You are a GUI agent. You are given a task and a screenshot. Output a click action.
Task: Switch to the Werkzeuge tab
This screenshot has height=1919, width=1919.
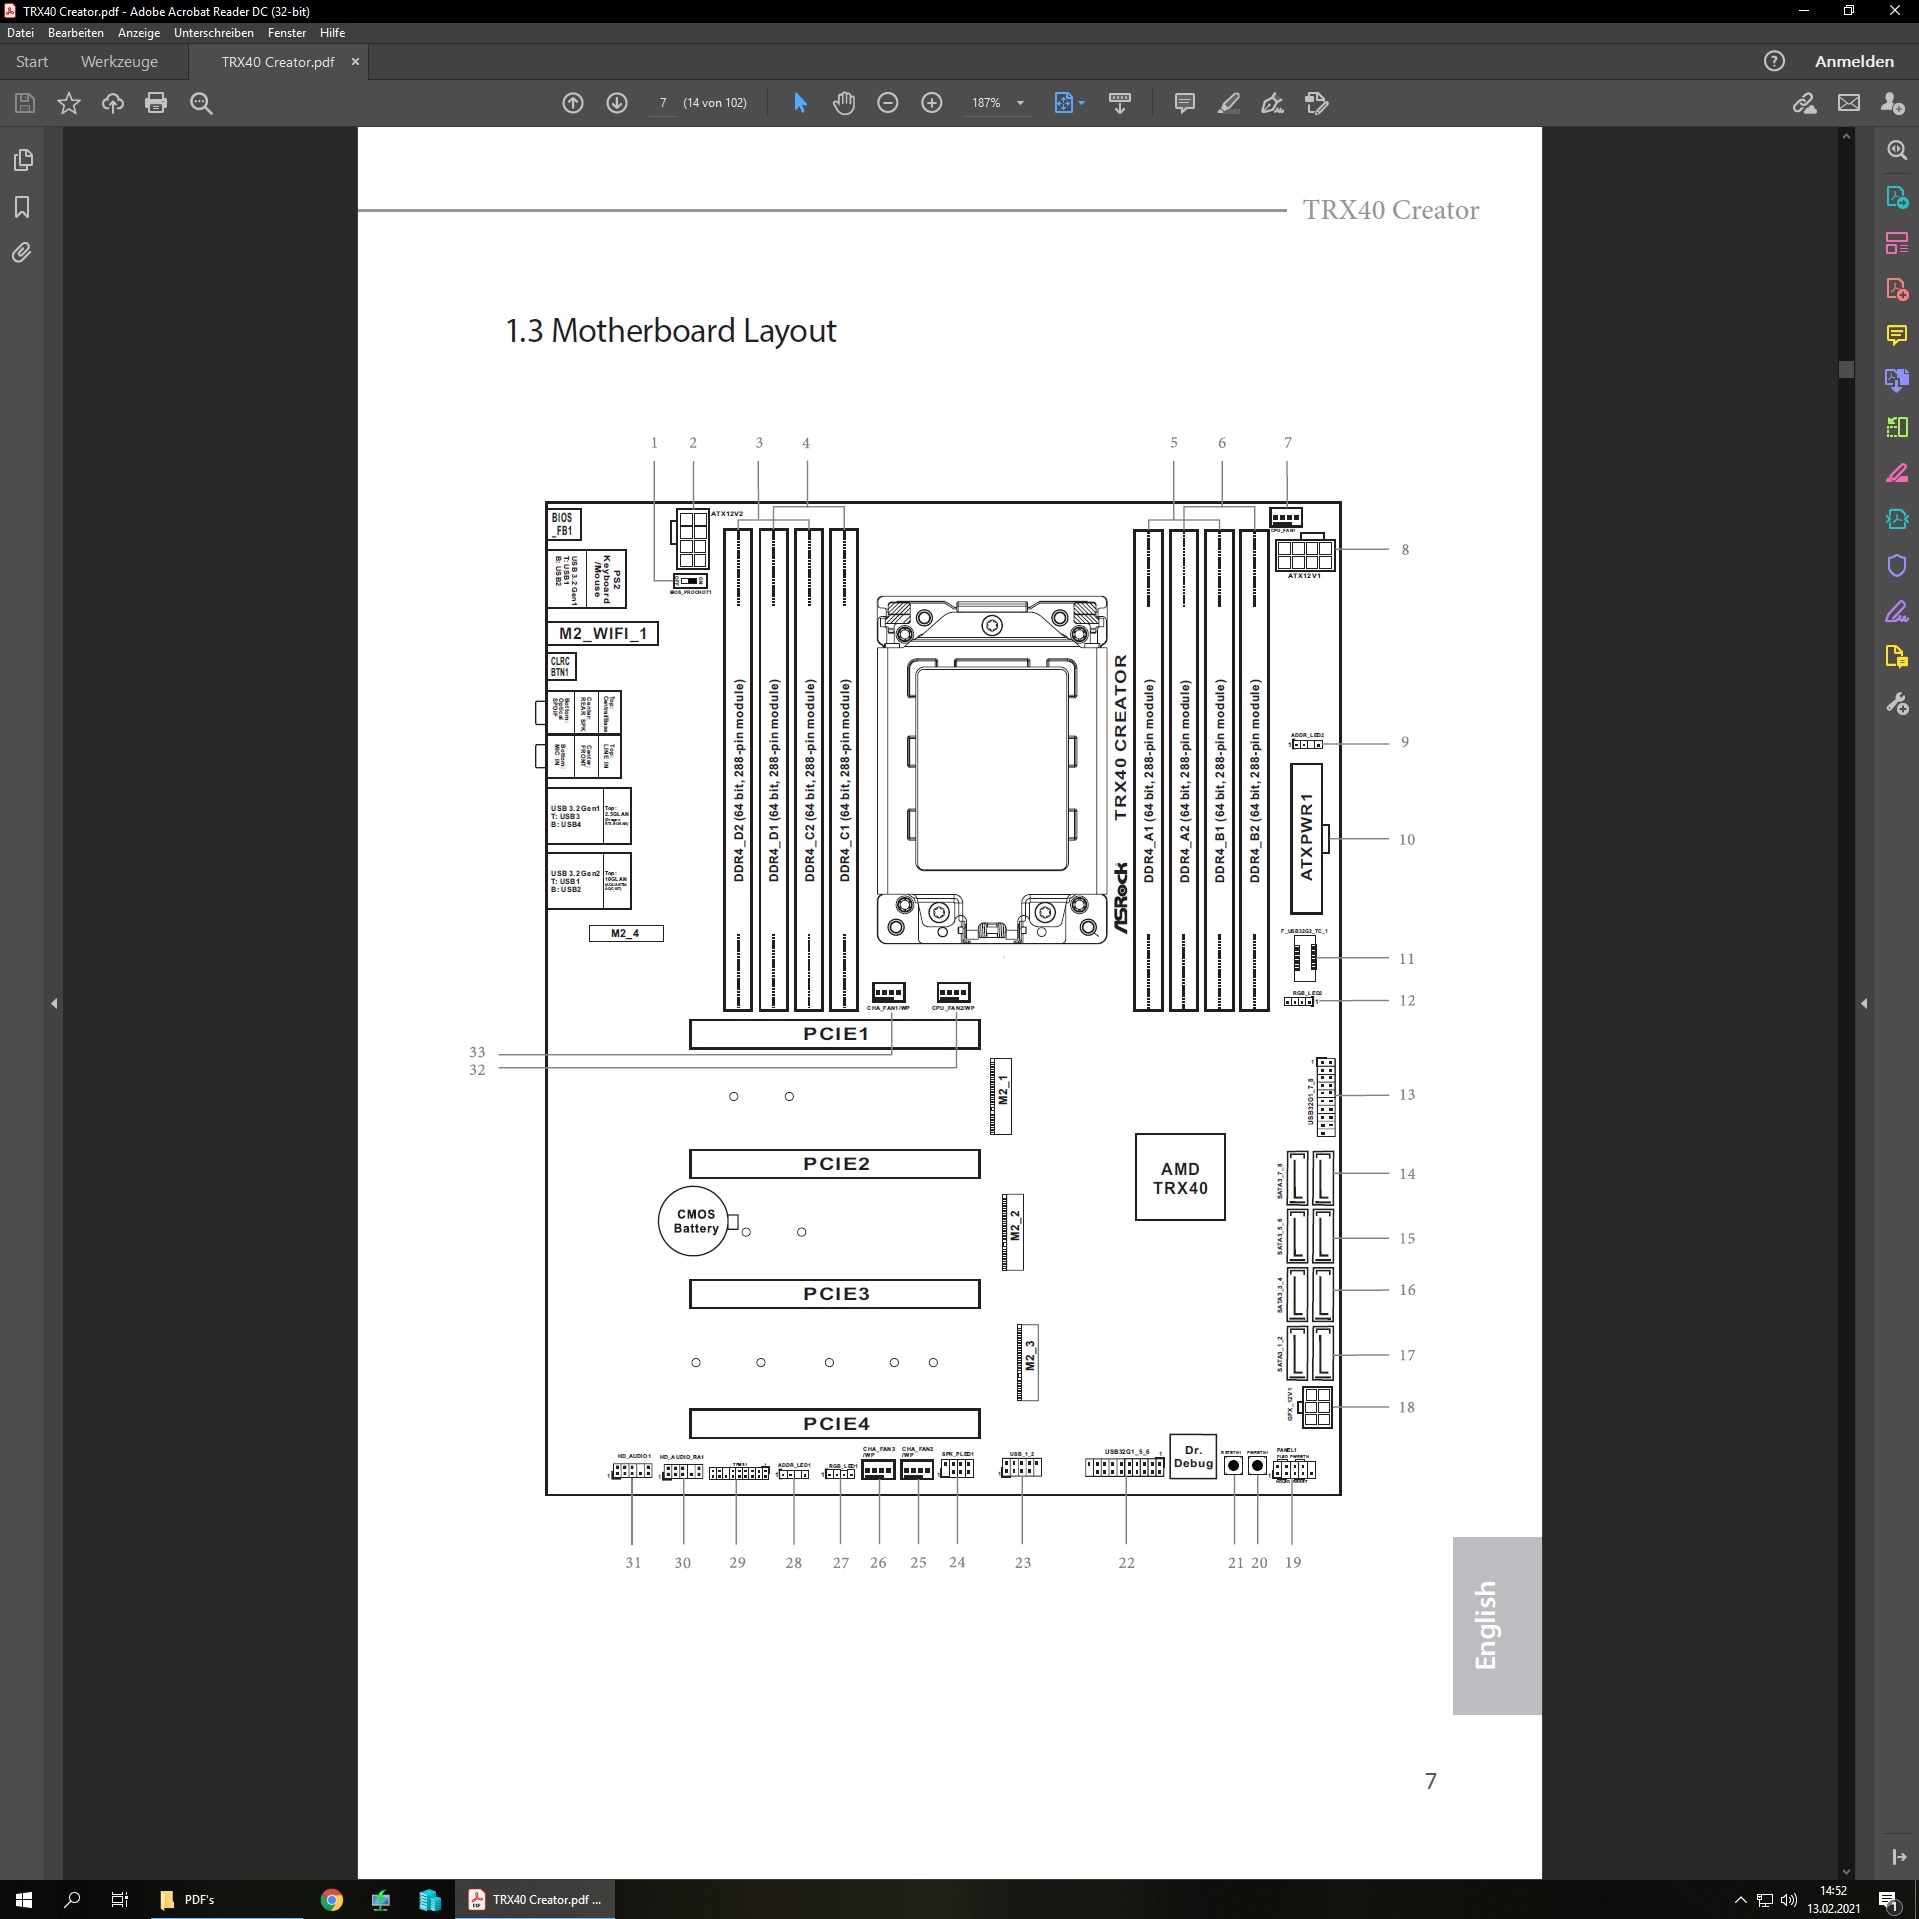tap(119, 61)
